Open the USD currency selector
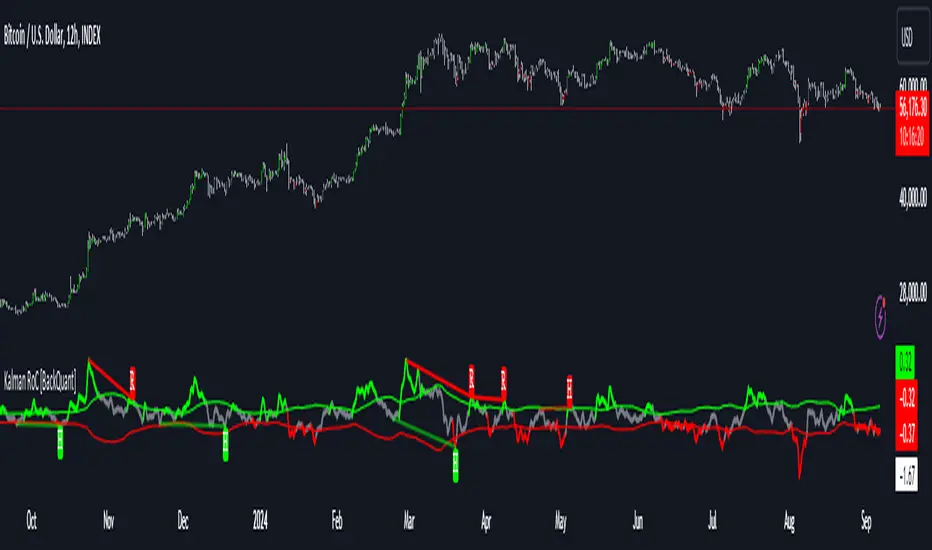The width and height of the screenshot is (932, 550). click(912, 36)
